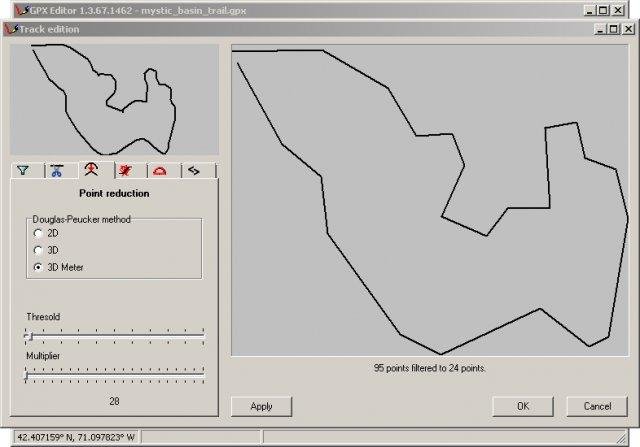Click the Multiplier slider track
This screenshot has height=447, width=640.
114,375
